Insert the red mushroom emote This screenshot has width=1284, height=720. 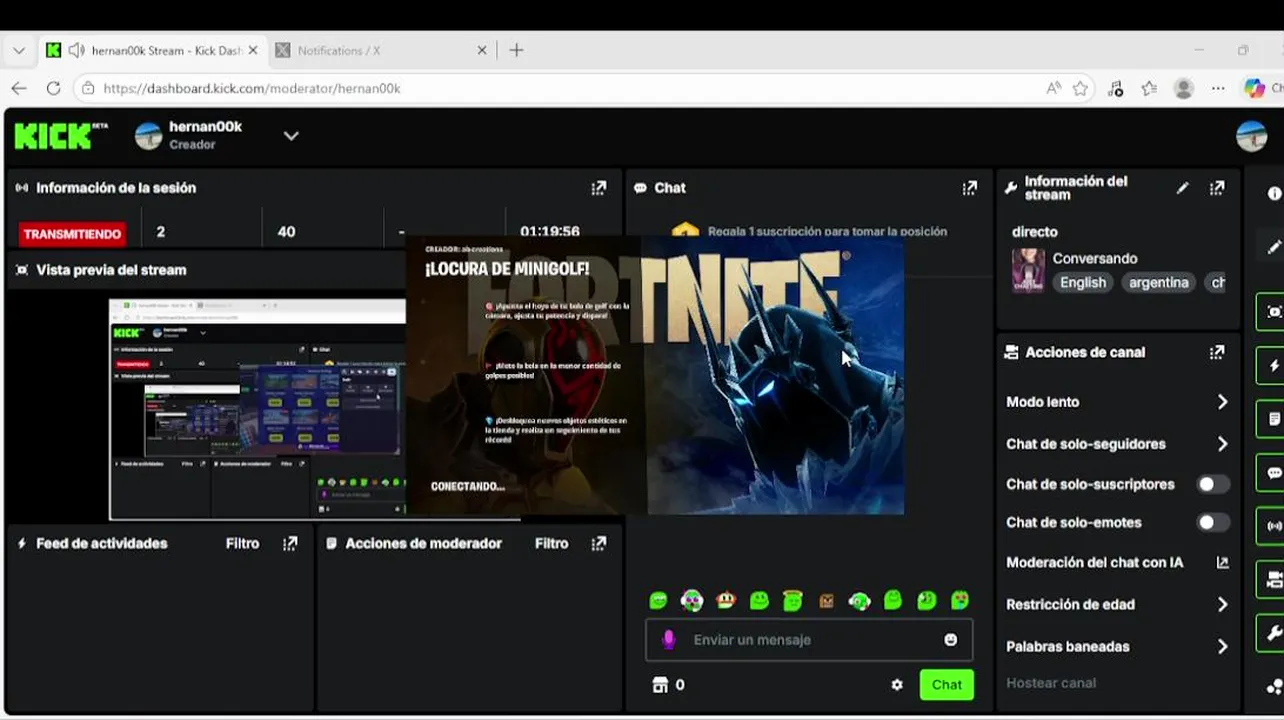click(x=726, y=601)
